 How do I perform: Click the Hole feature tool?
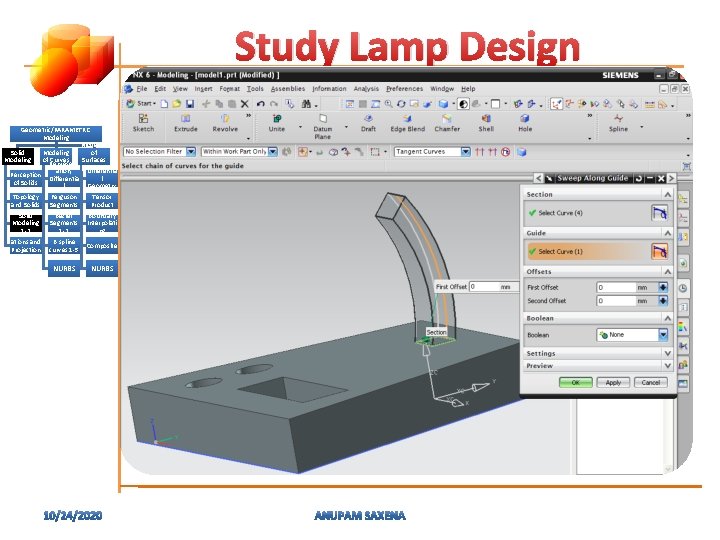pos(525,123)
